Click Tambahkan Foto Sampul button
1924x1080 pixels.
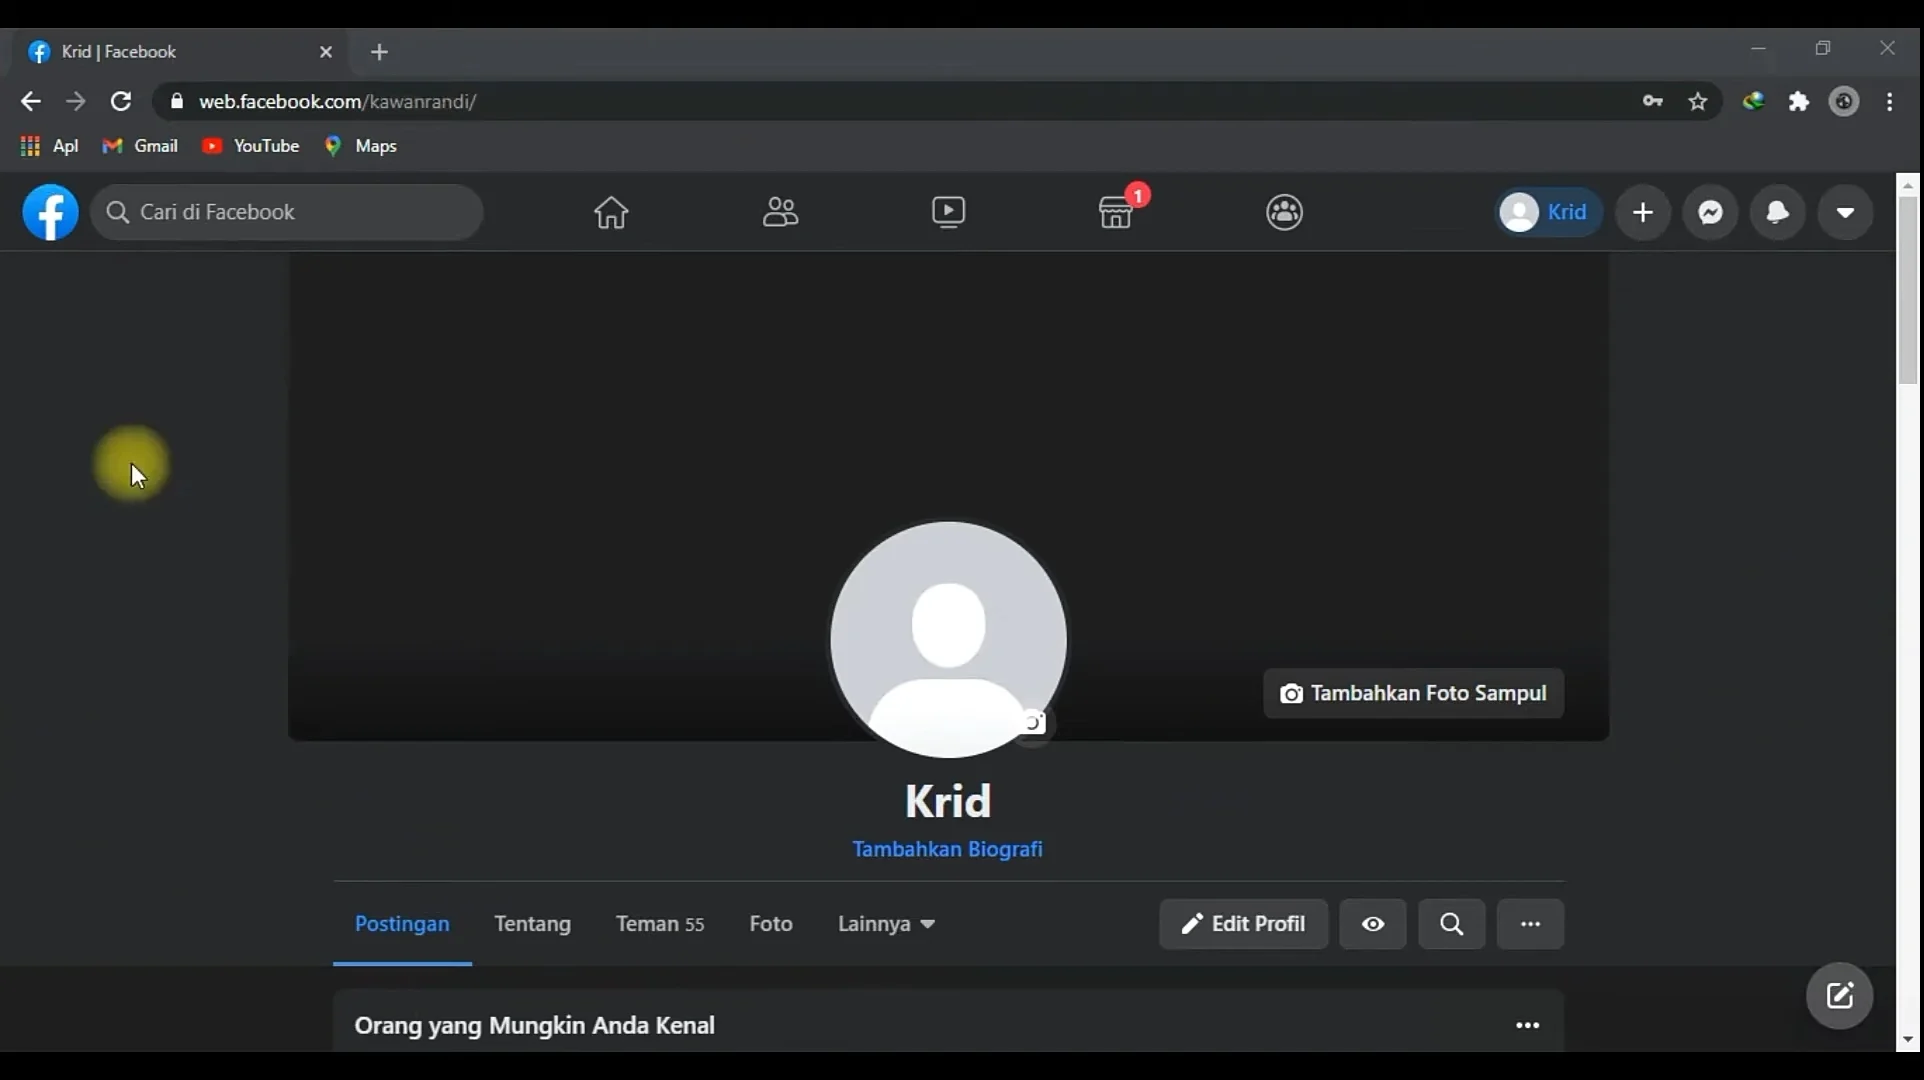click(x=1414, y=693)
